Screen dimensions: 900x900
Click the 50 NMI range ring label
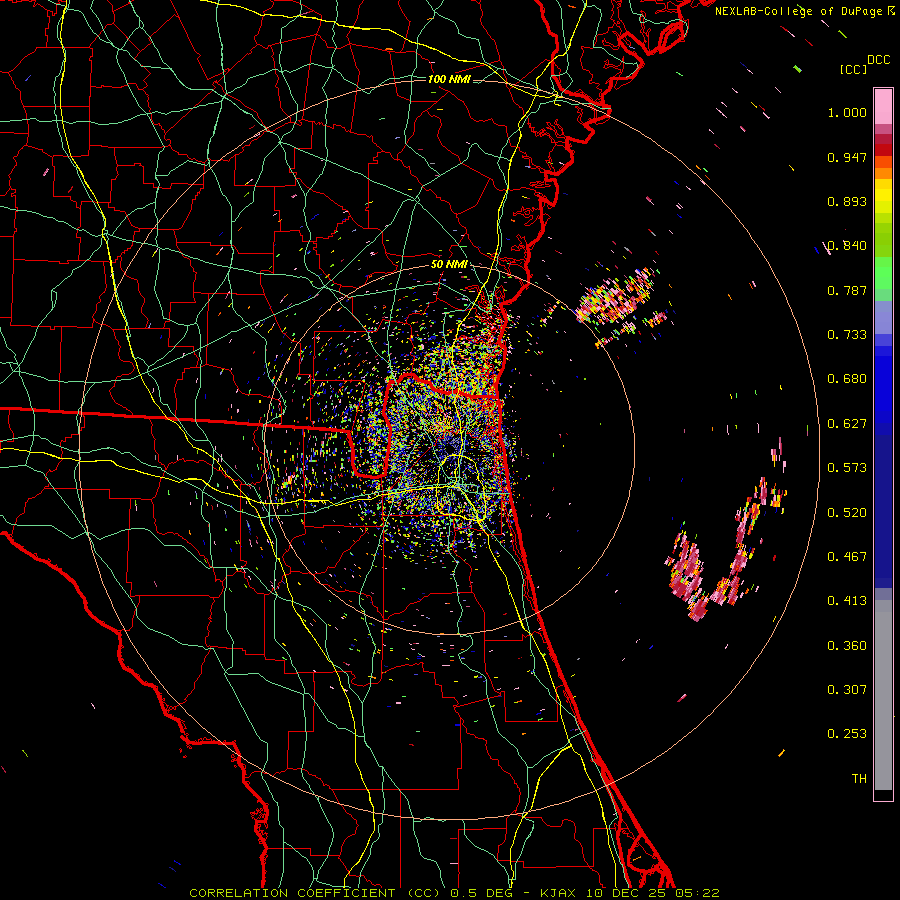pyautogui.click(x=449, y=265)
